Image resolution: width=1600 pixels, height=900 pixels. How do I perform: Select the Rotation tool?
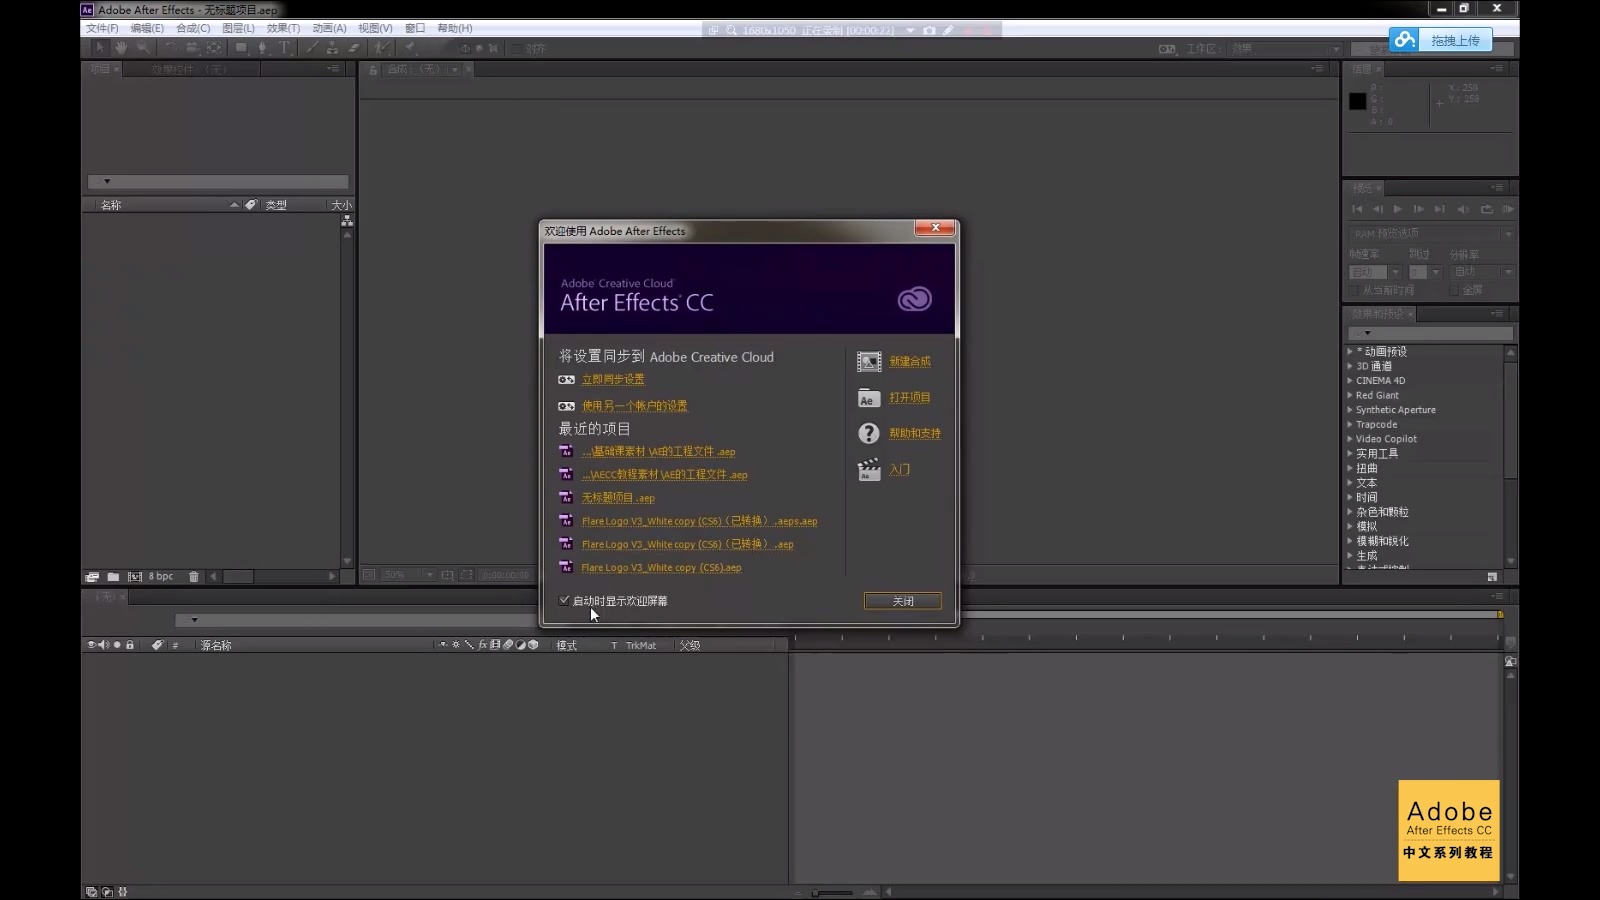170,47
